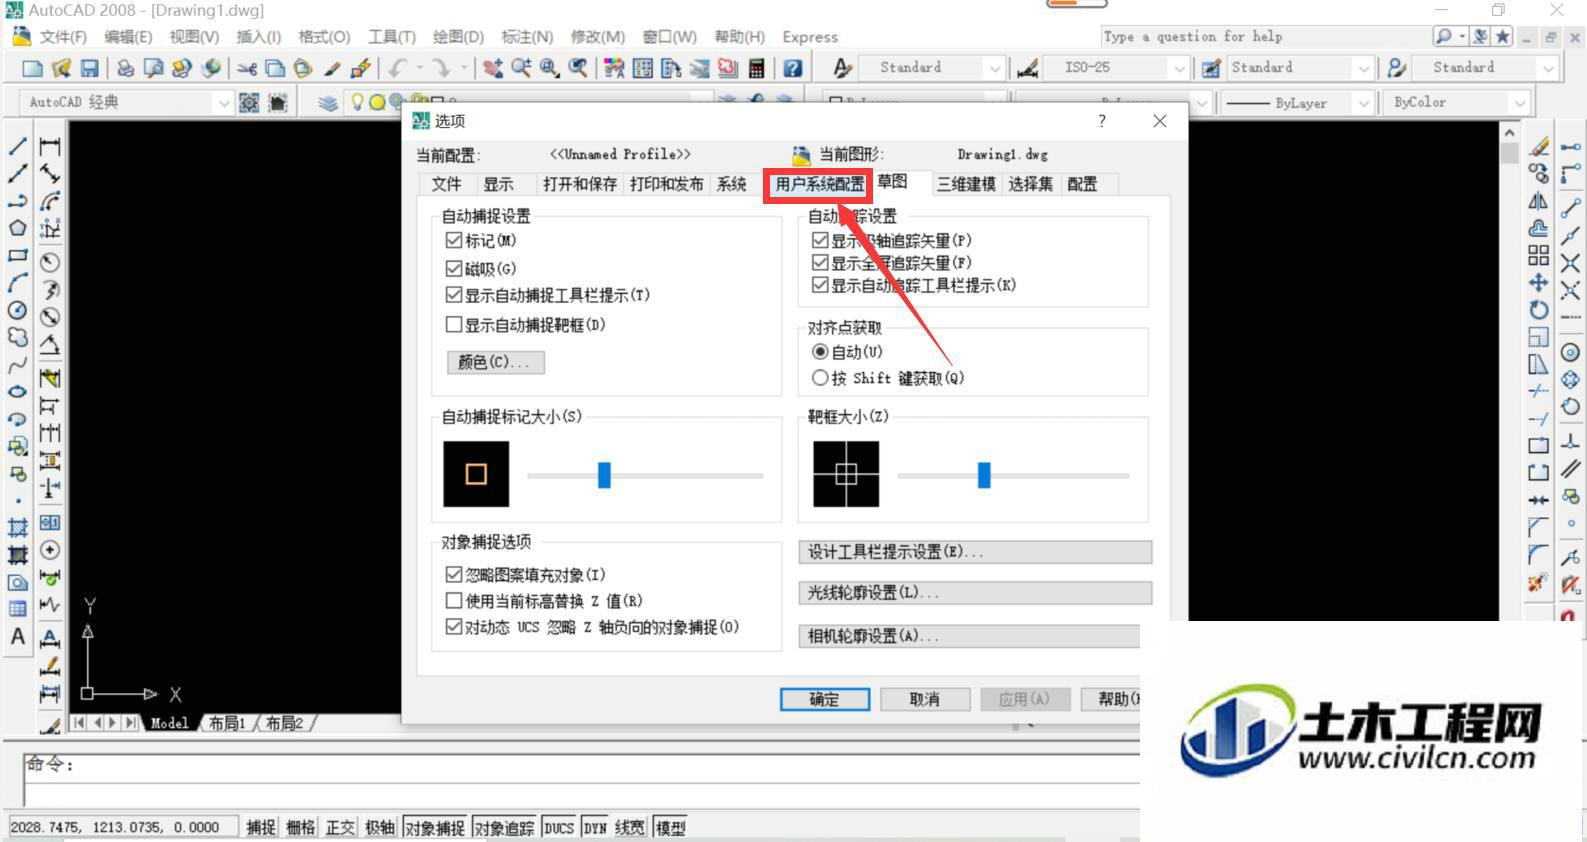Select the Polygon draw tool

tap(18, 228)
